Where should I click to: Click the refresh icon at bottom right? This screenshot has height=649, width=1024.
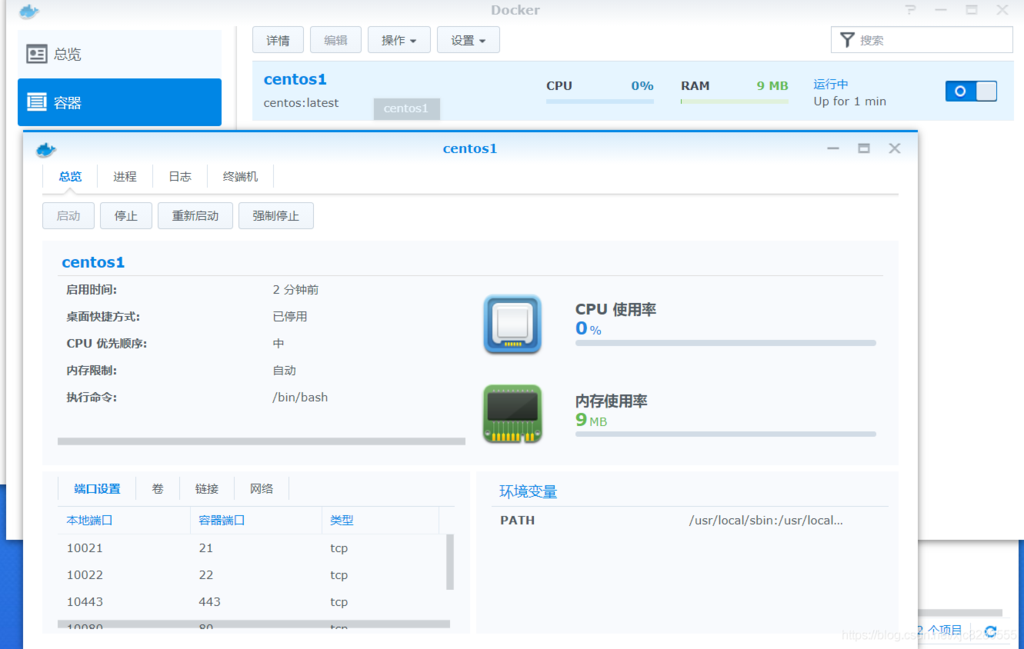point(991,631)
